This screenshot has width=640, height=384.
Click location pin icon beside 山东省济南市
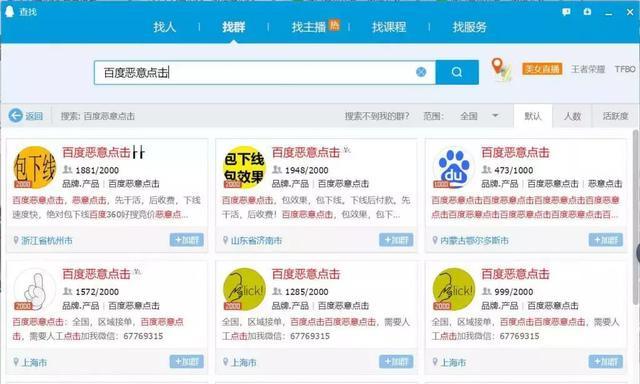(225, 240)
